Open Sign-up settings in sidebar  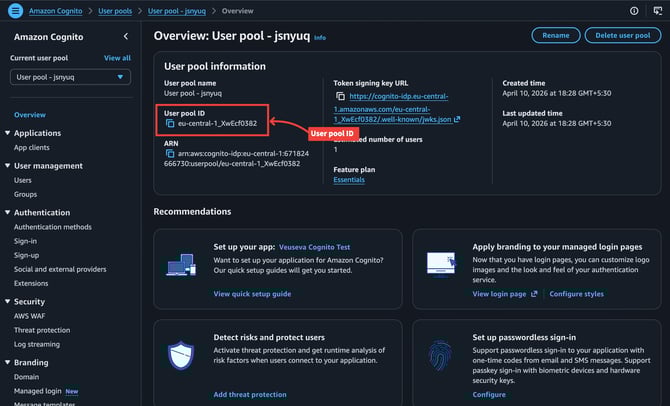pyautogui.click(x=26, y=255)
